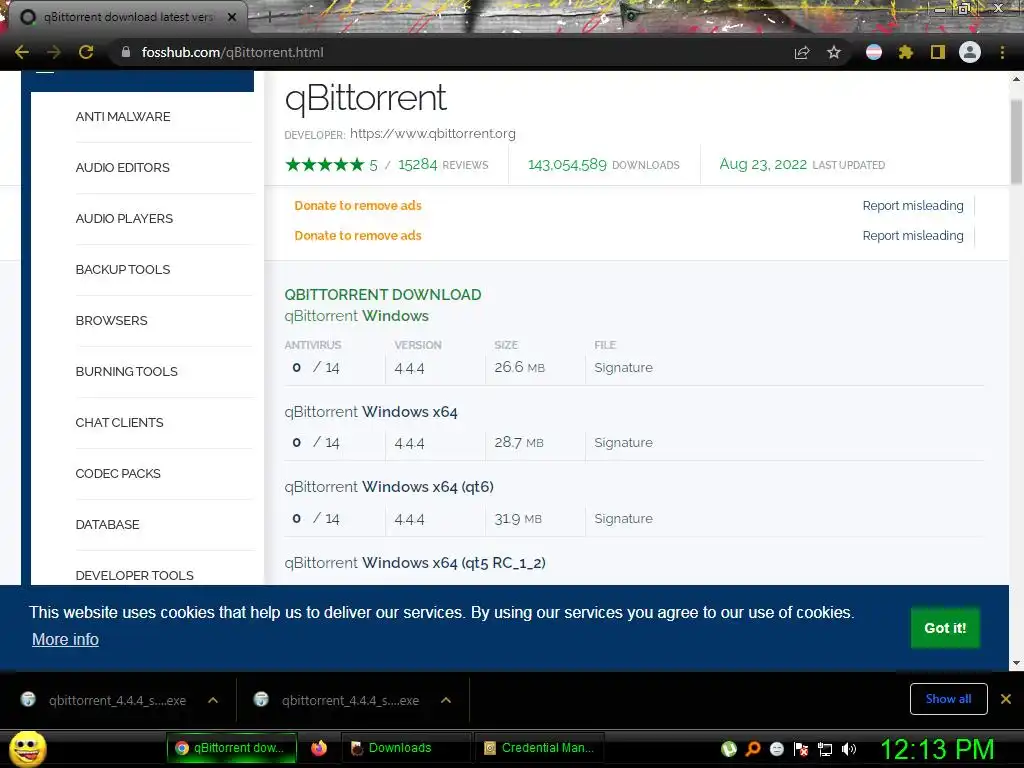Expand options for second downloaded exe
Screen dimensions: 1024x768
(446, 700)
